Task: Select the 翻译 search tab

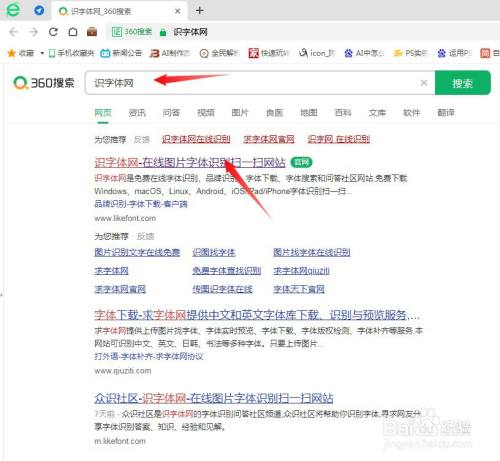Action: click(446, 113)
